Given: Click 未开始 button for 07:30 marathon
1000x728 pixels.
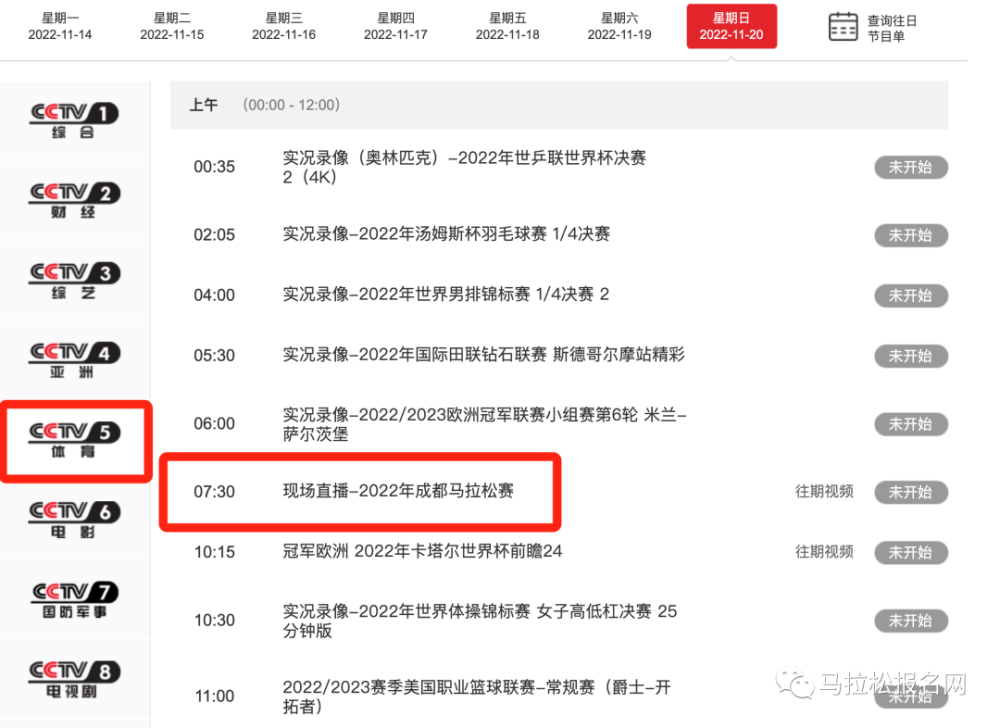Looking at the screenshot, I should pyautogui.click(x=911, y=492).
